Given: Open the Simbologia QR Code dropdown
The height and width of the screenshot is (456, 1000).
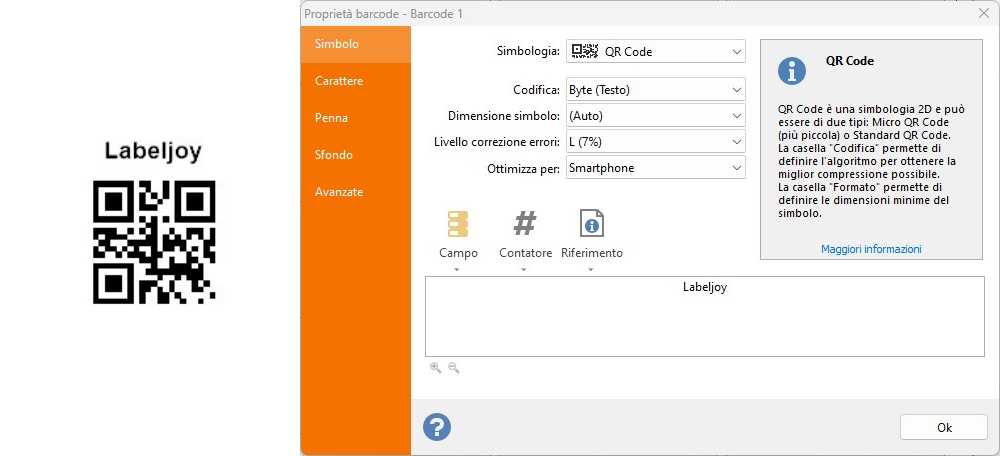Looking at the screenshot, I should tap(656, 52).
